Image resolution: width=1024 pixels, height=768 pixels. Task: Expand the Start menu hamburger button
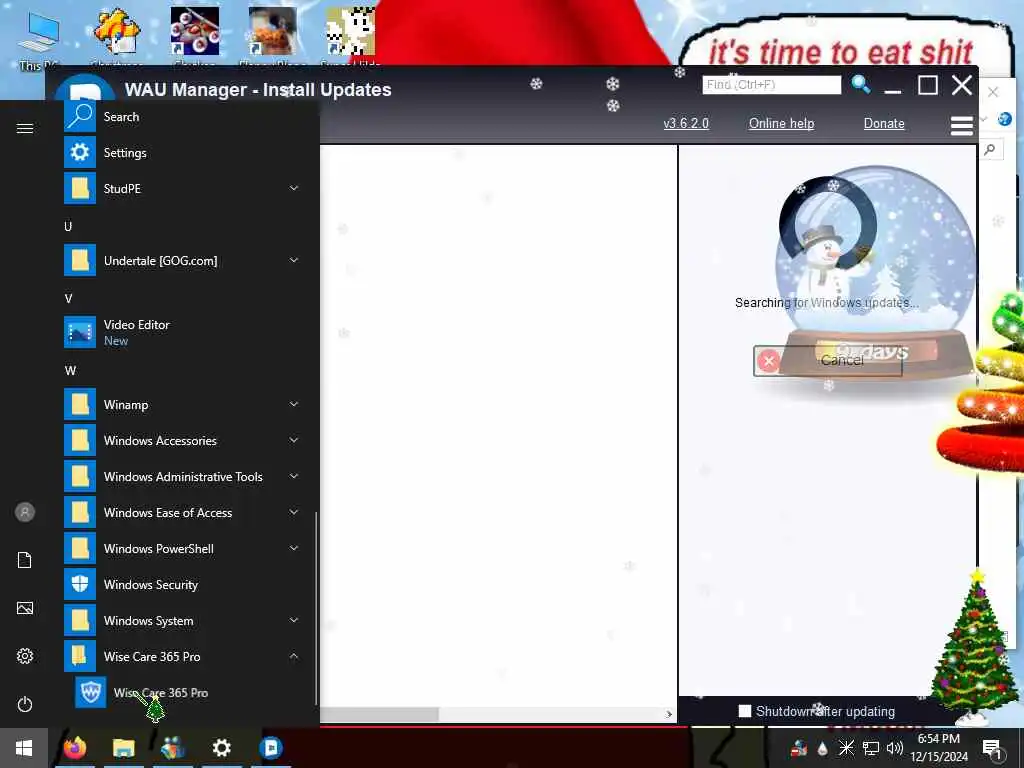[25, 129]
